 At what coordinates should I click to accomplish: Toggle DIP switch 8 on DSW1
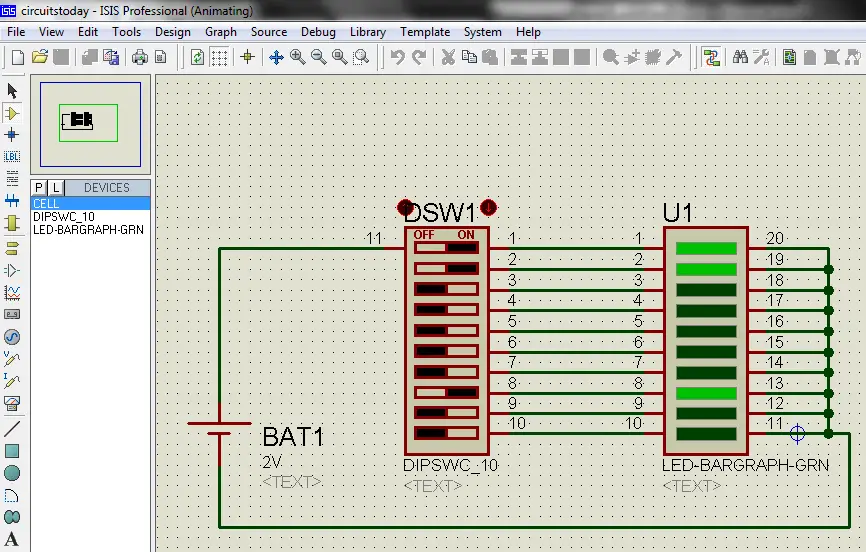[x=446, y=393]
